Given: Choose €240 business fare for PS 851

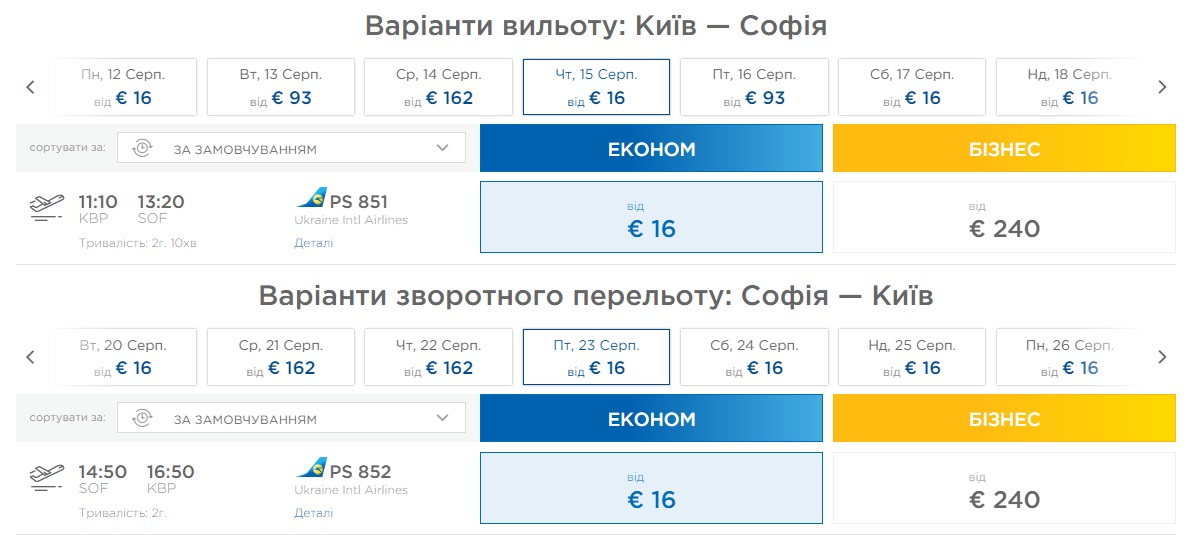Looking at the screenshot, I should point(1004,217).
